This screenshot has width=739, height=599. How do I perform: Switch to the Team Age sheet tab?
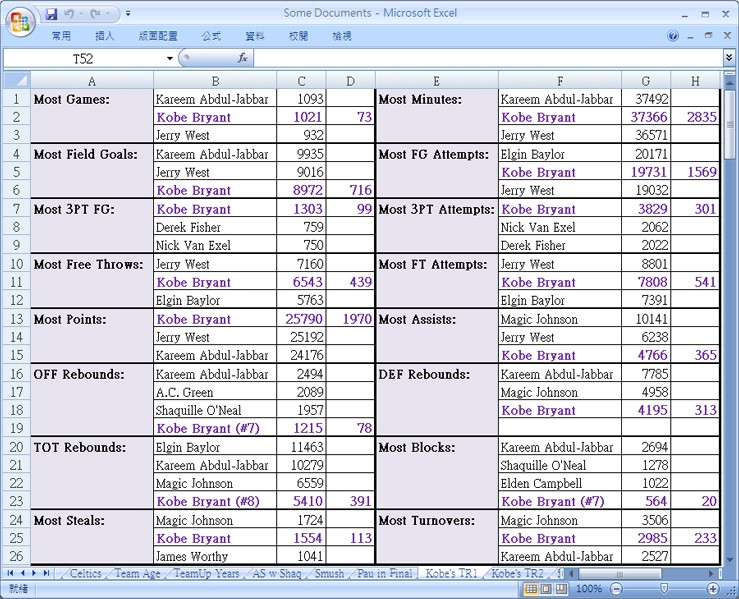(x=138, y=574)
